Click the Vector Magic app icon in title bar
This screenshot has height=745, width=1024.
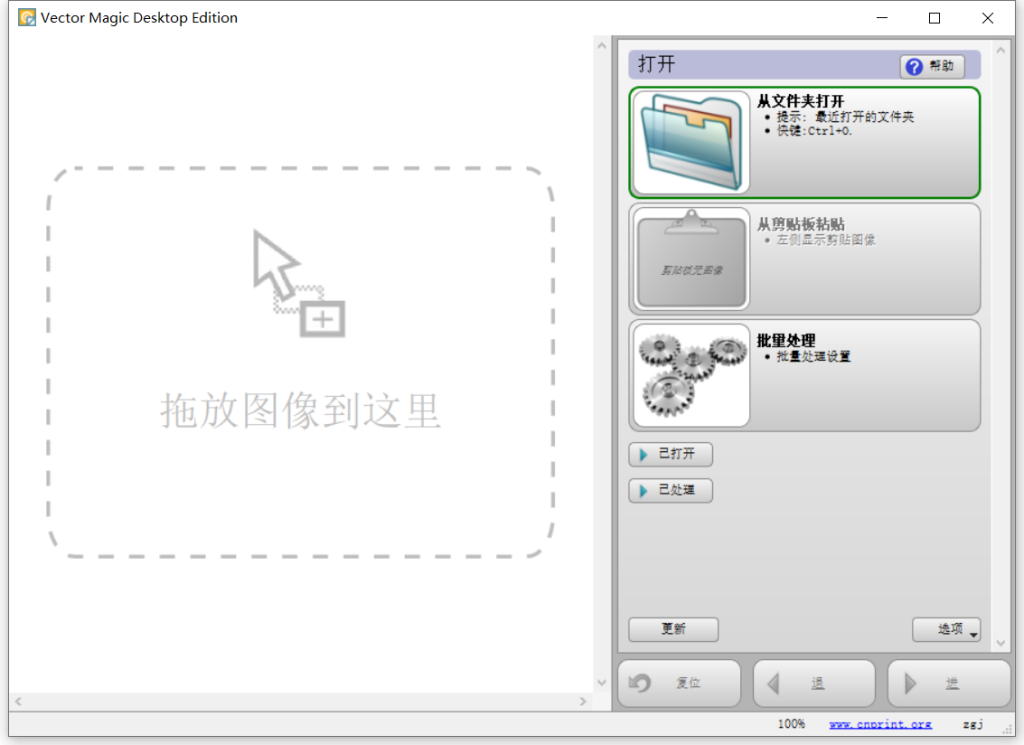[27, 18]
